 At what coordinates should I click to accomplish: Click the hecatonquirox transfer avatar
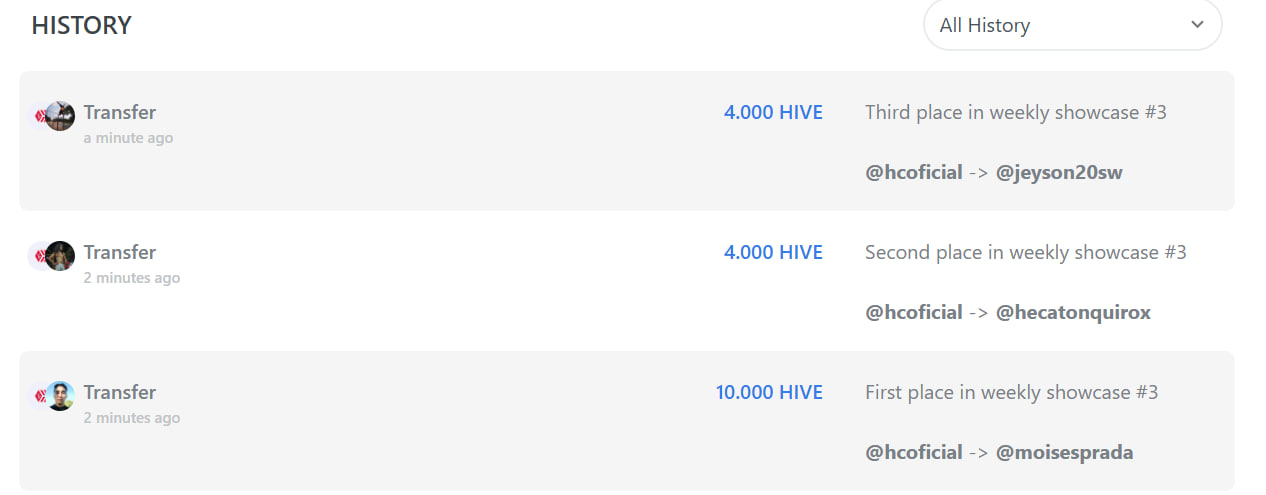(60, 256)
